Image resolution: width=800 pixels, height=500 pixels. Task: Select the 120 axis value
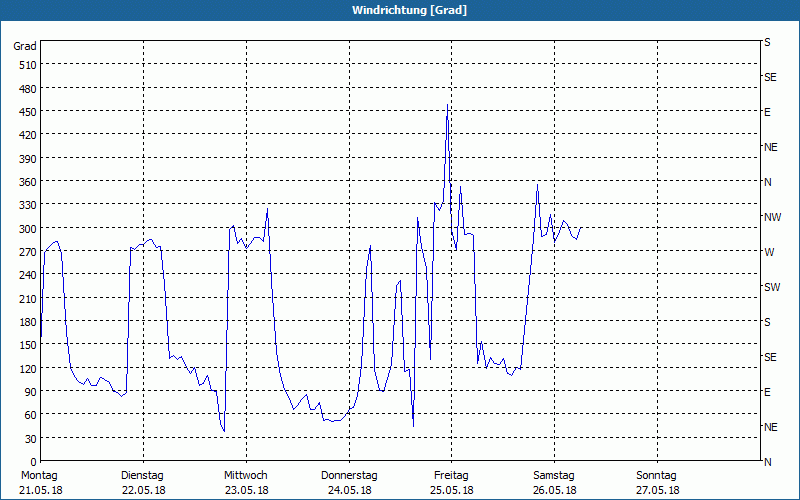28,368
